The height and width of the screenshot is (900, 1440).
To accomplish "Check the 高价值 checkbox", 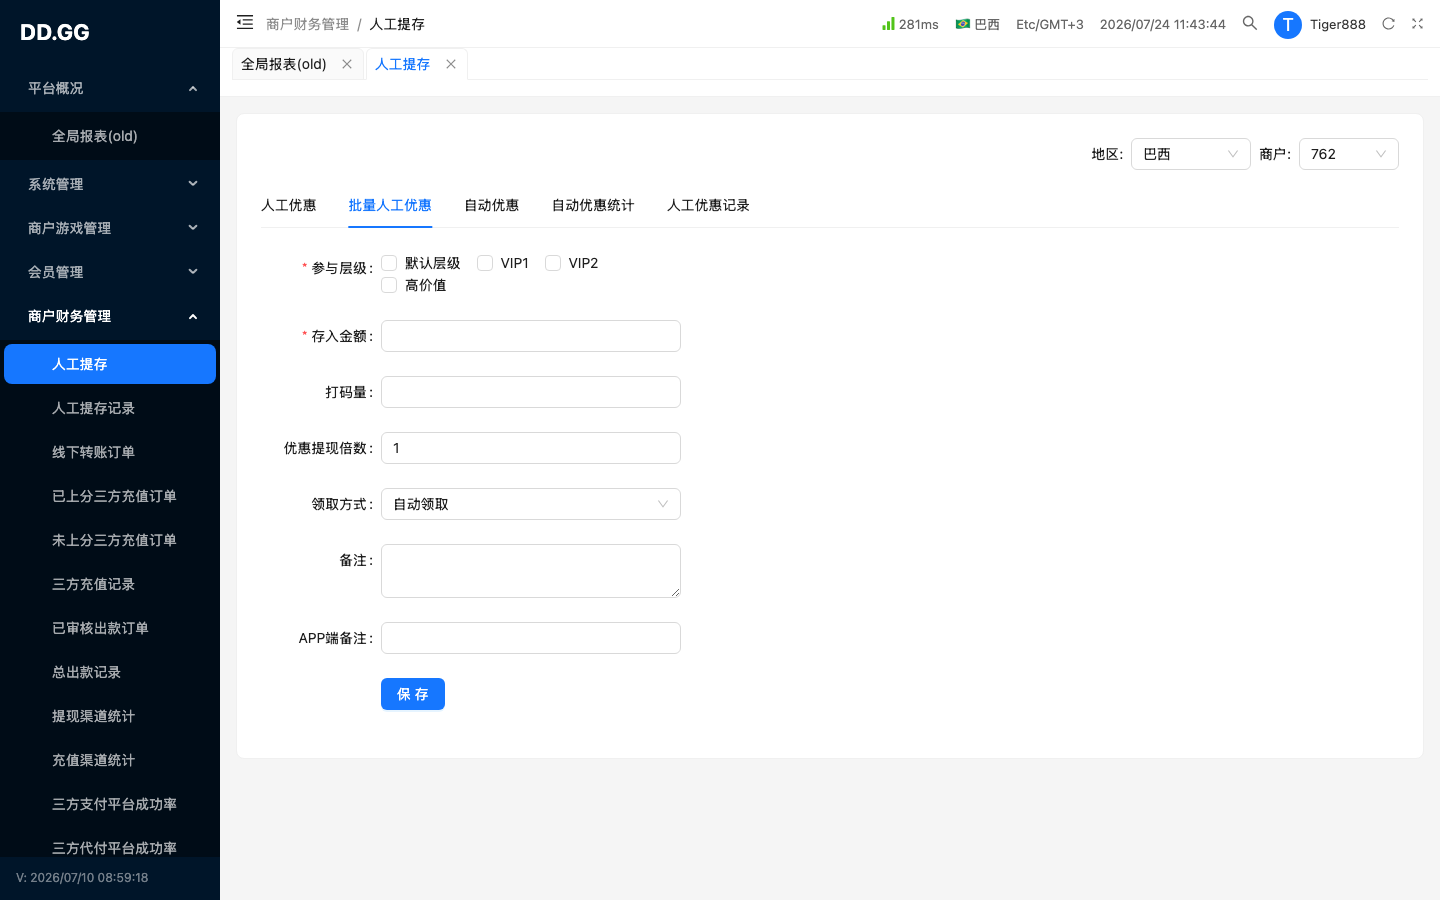I will (x=389, y=285).
